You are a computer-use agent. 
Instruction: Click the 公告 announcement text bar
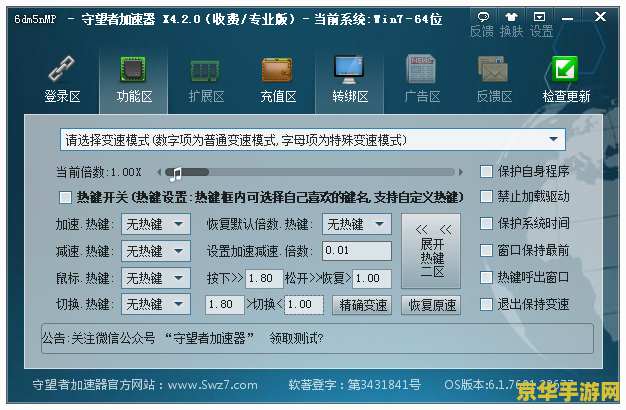pos(317,339)
